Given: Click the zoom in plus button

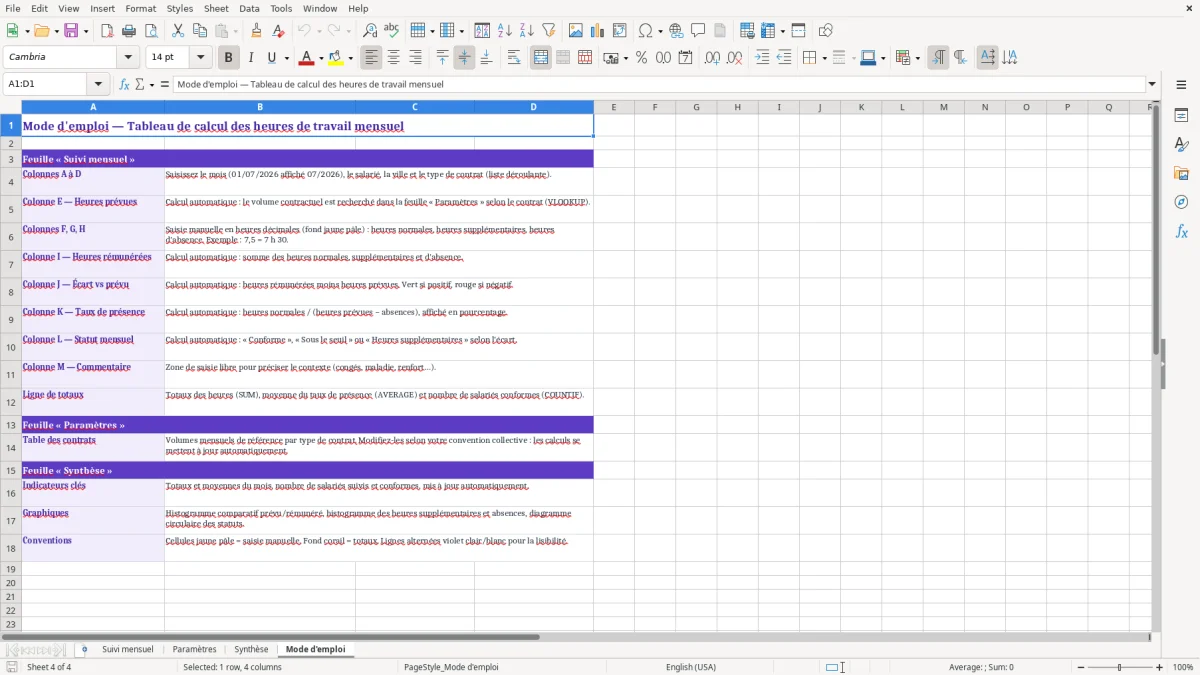Looking at the screenshot, I should (x=1160, y=667).
